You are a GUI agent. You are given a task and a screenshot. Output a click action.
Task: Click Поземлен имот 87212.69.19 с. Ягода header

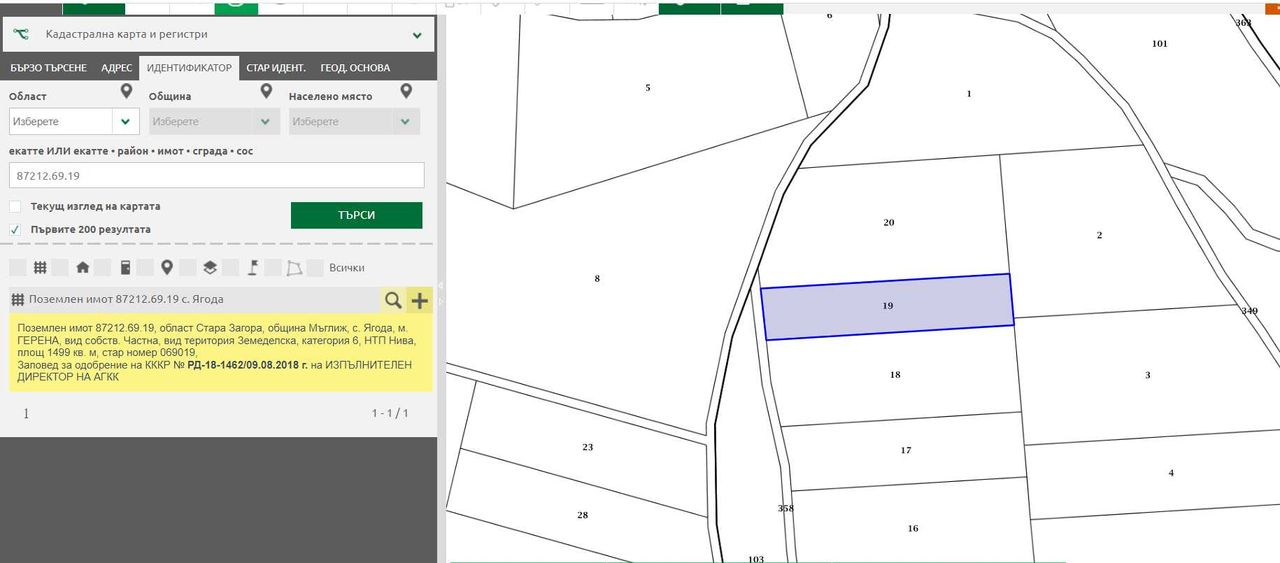coord(126,299)
